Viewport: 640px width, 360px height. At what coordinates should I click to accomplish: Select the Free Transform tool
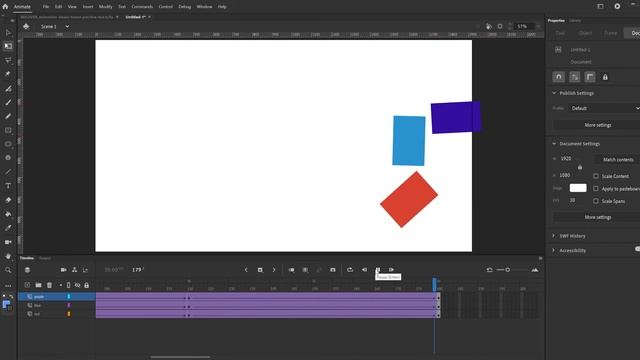point(8,46)
